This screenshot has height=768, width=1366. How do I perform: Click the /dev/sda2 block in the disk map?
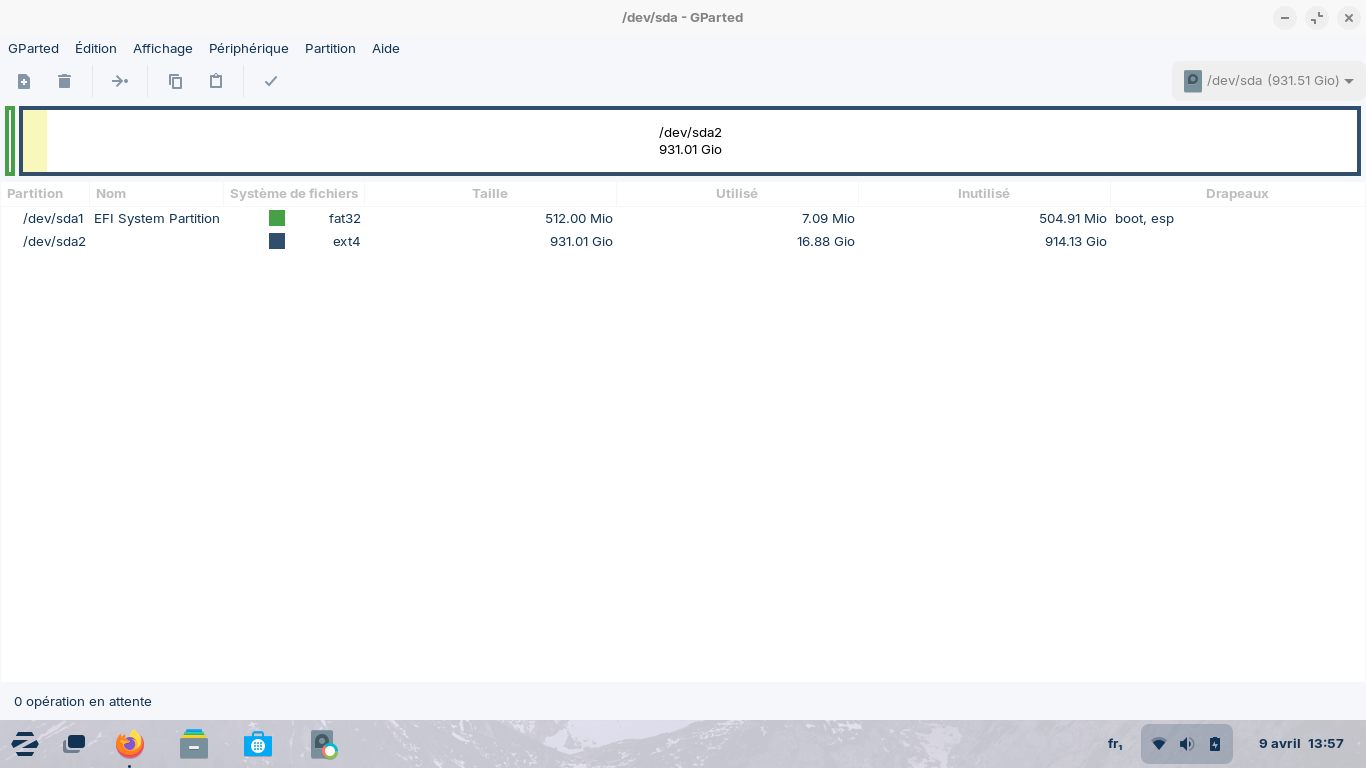(x=690, y=141)
